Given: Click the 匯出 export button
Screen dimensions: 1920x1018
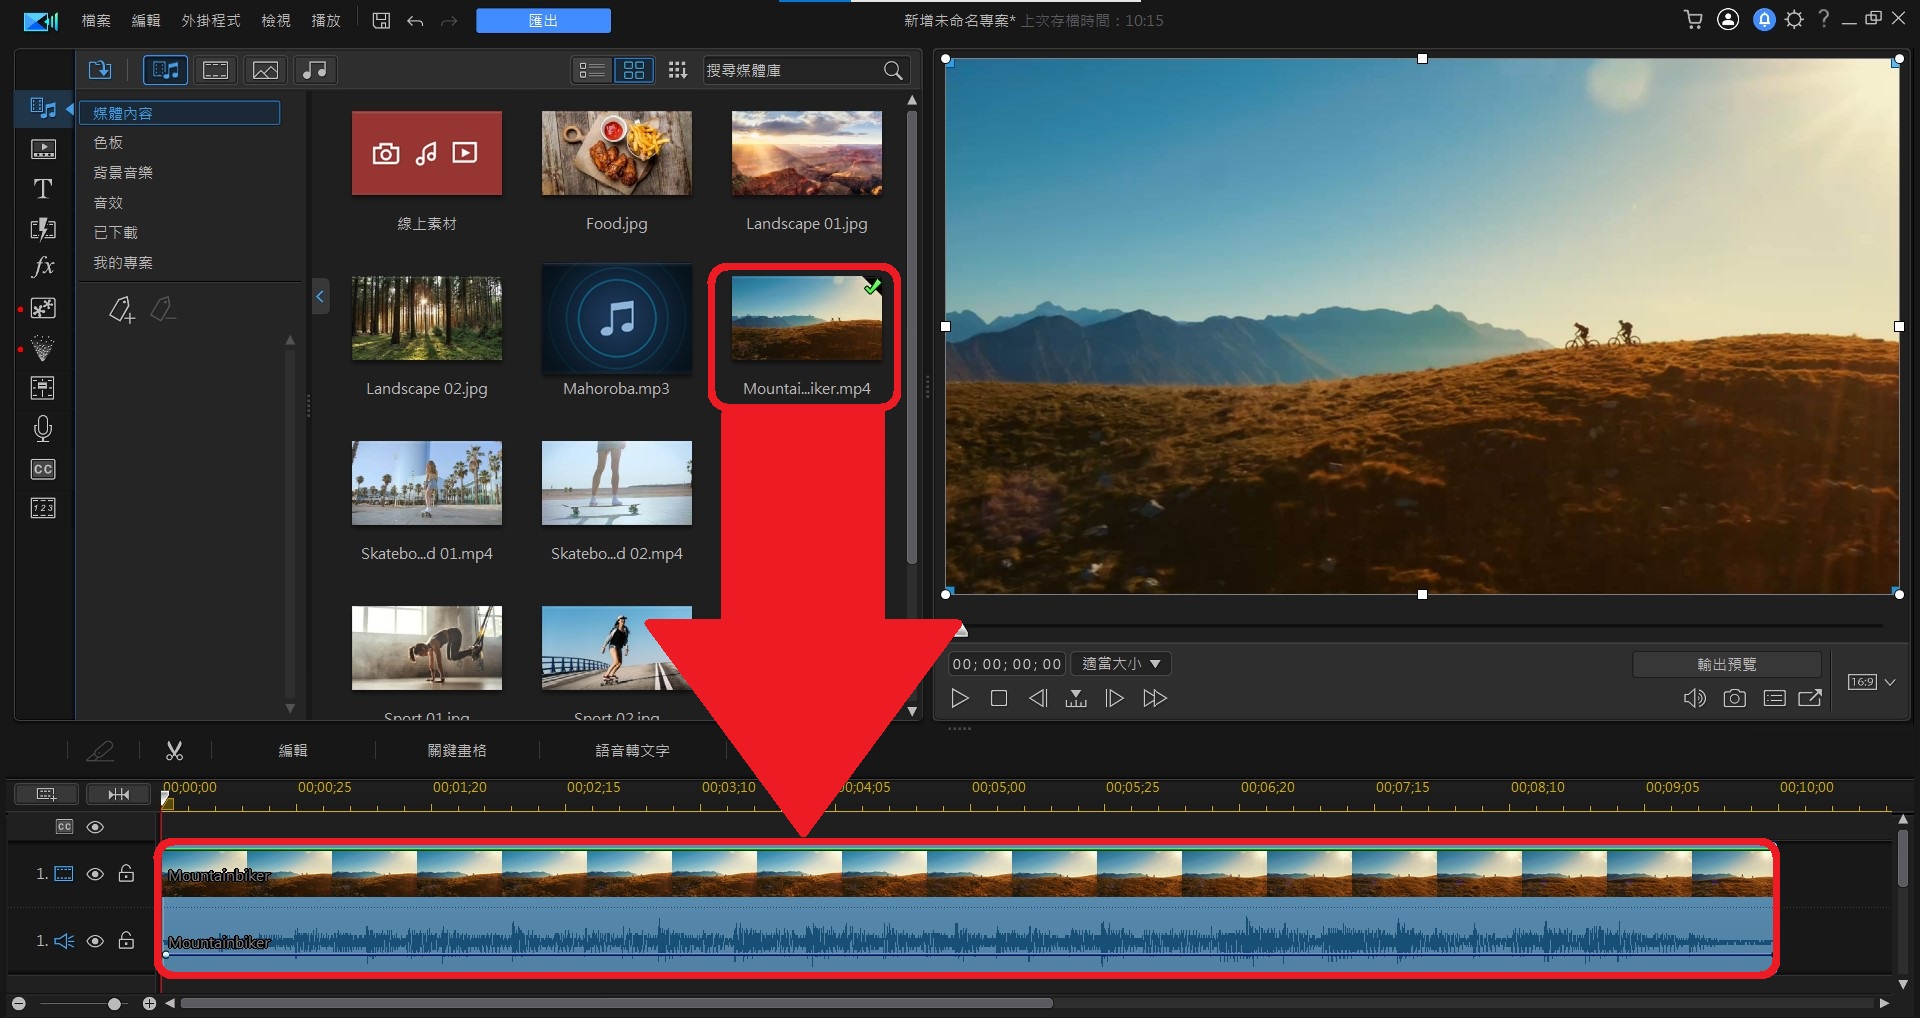Looking at the screenshot, I should [x=543, y=20].
